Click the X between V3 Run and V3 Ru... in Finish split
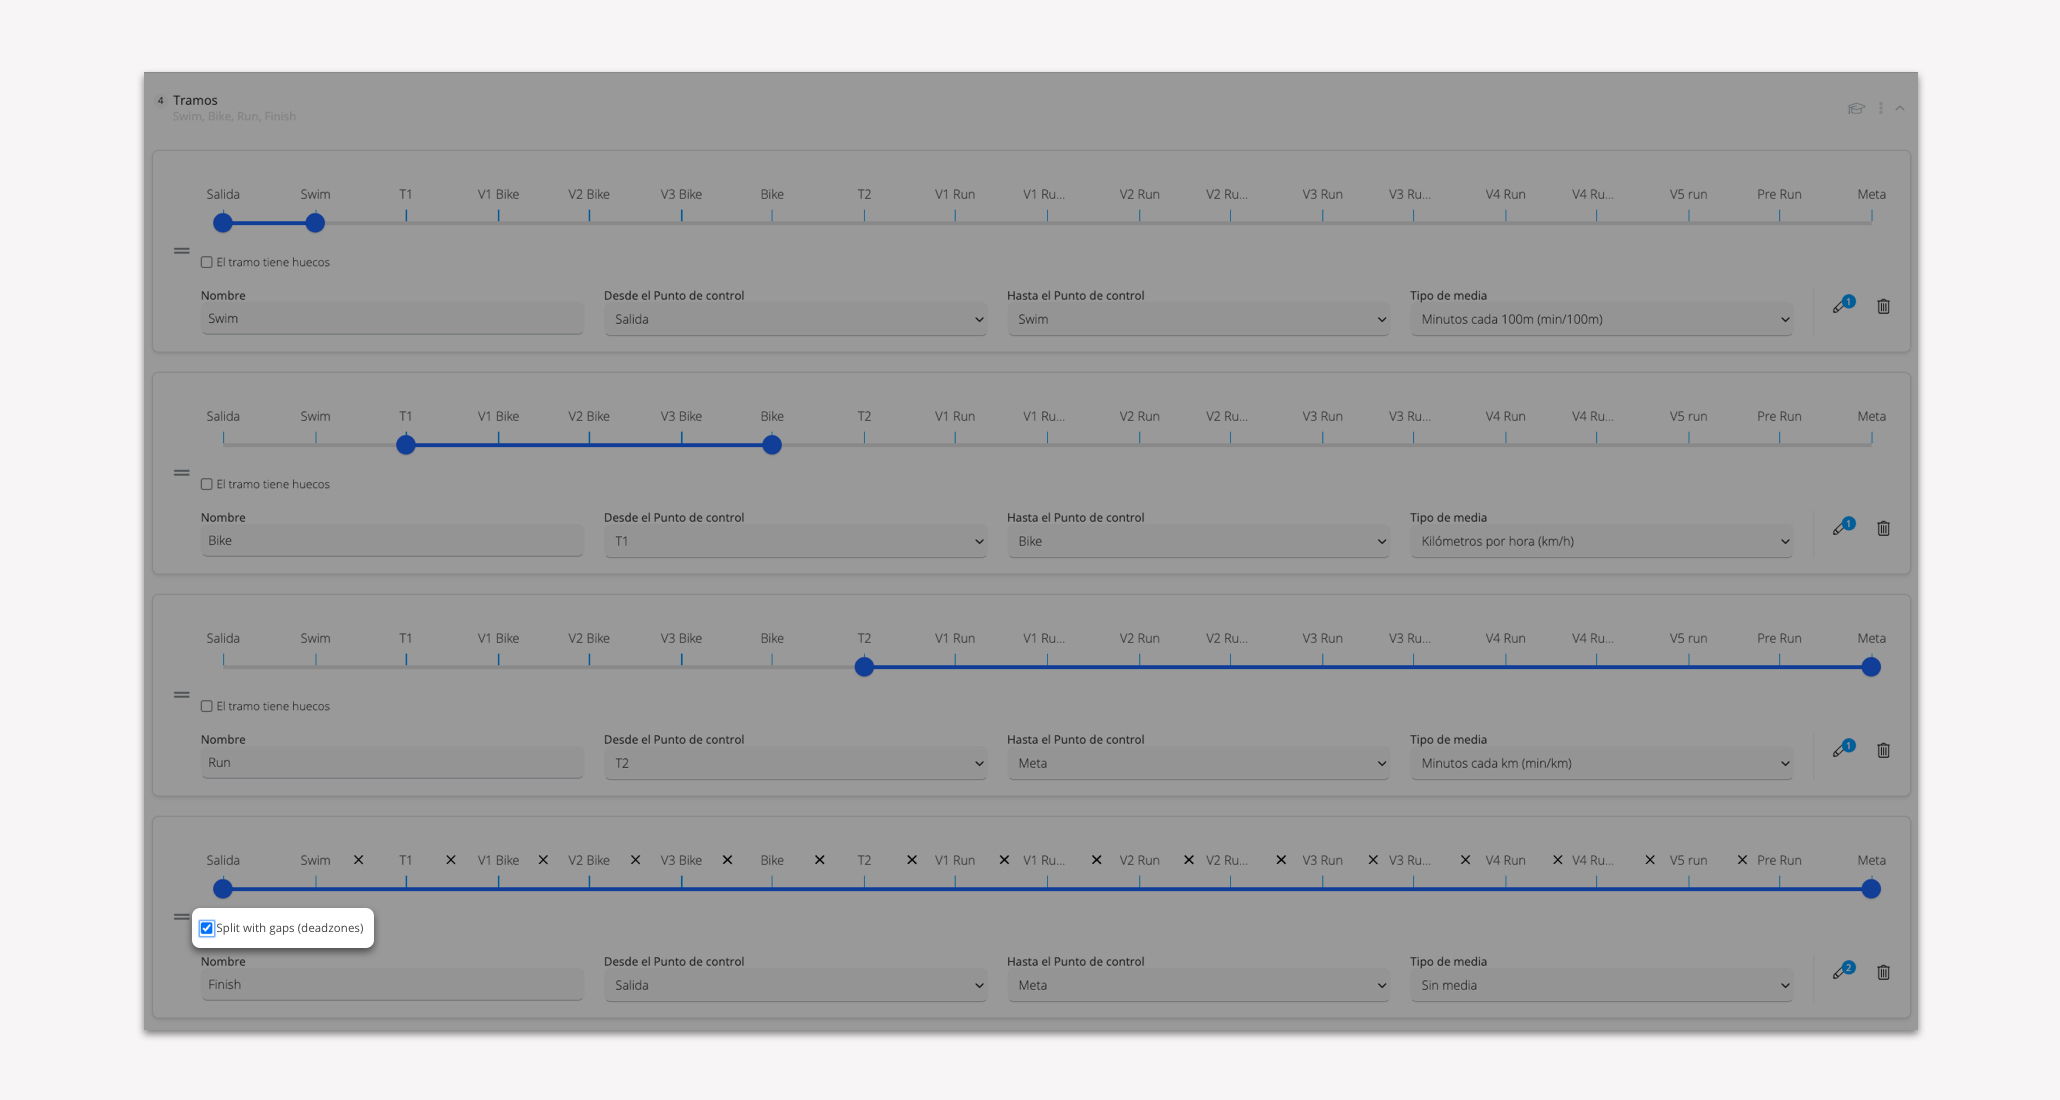The height and width of the screenshot is (1100, 2060). point(1373,860)
